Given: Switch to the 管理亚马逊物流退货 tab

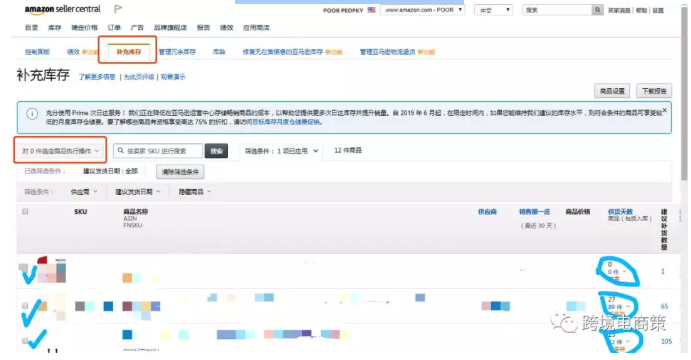Looking at the screenshot, I should pos(387,52).
